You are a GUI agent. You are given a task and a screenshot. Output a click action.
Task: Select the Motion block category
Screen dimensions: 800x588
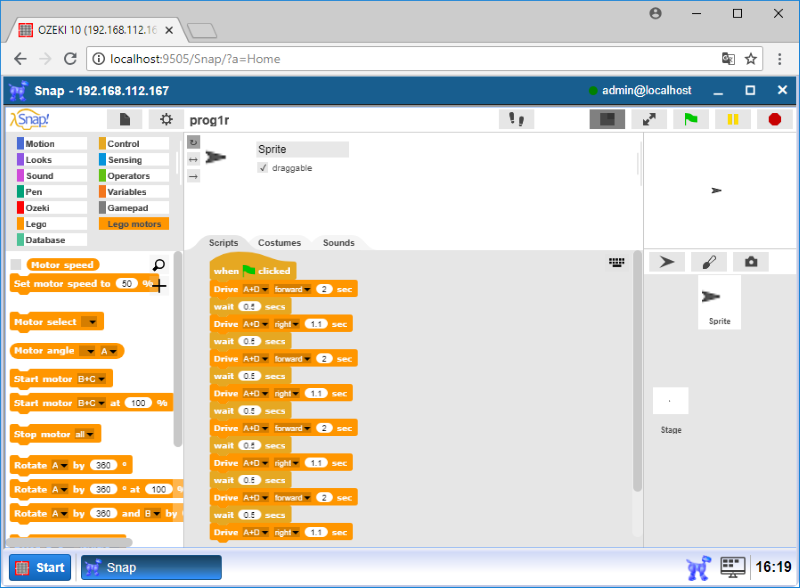point(52,144)
